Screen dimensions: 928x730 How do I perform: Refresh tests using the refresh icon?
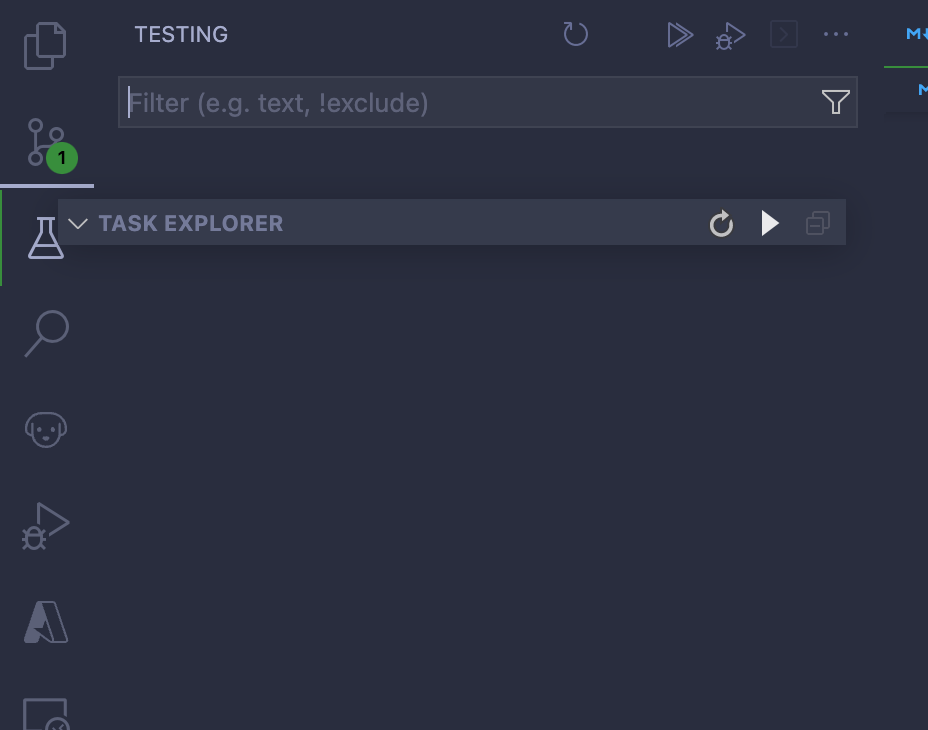click(575, 33)
